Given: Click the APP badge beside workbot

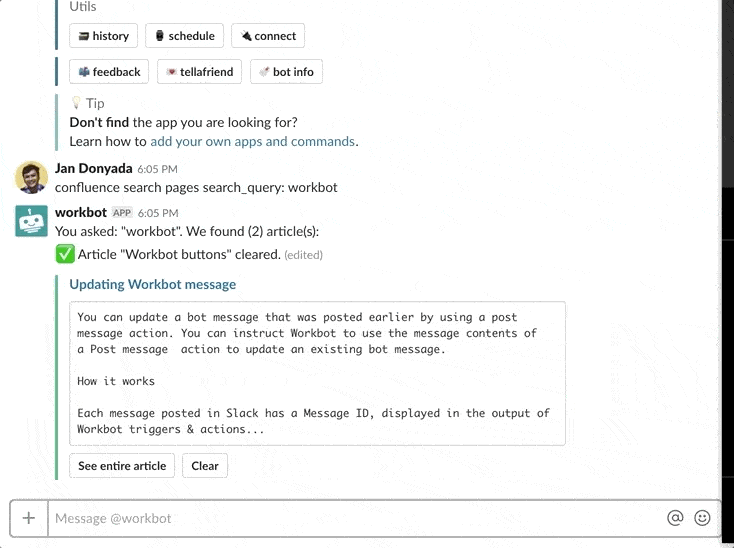Looking at the screenshot, I should (122, 213).
